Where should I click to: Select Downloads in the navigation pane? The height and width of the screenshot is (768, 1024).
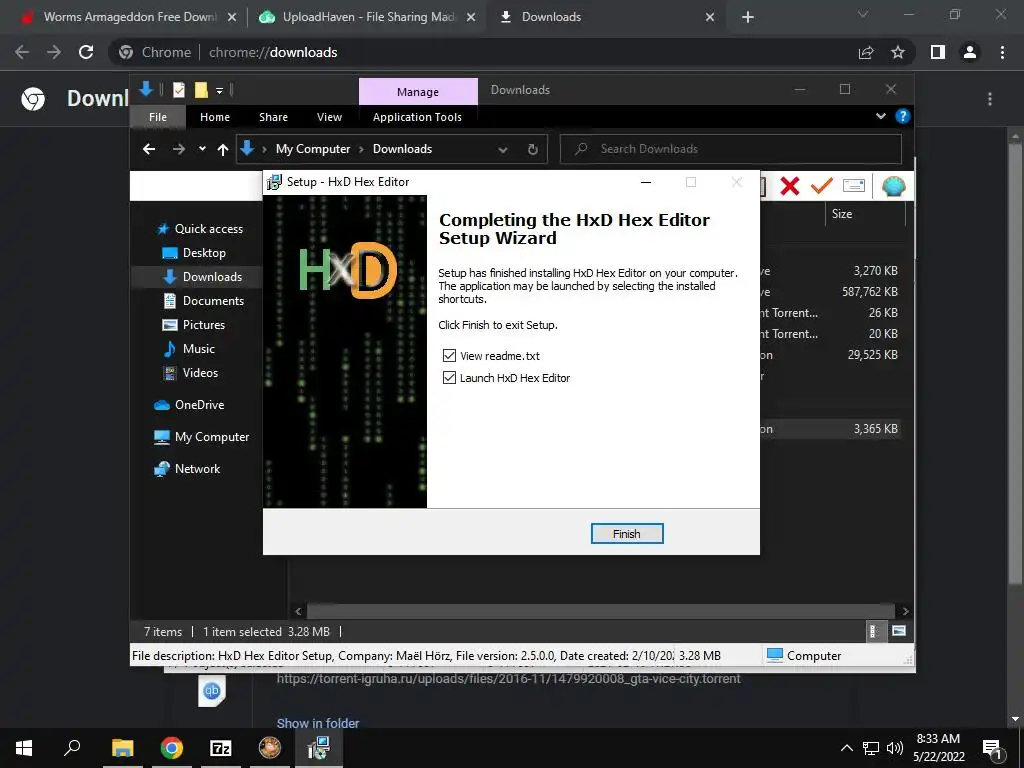[x=212, y=277]
